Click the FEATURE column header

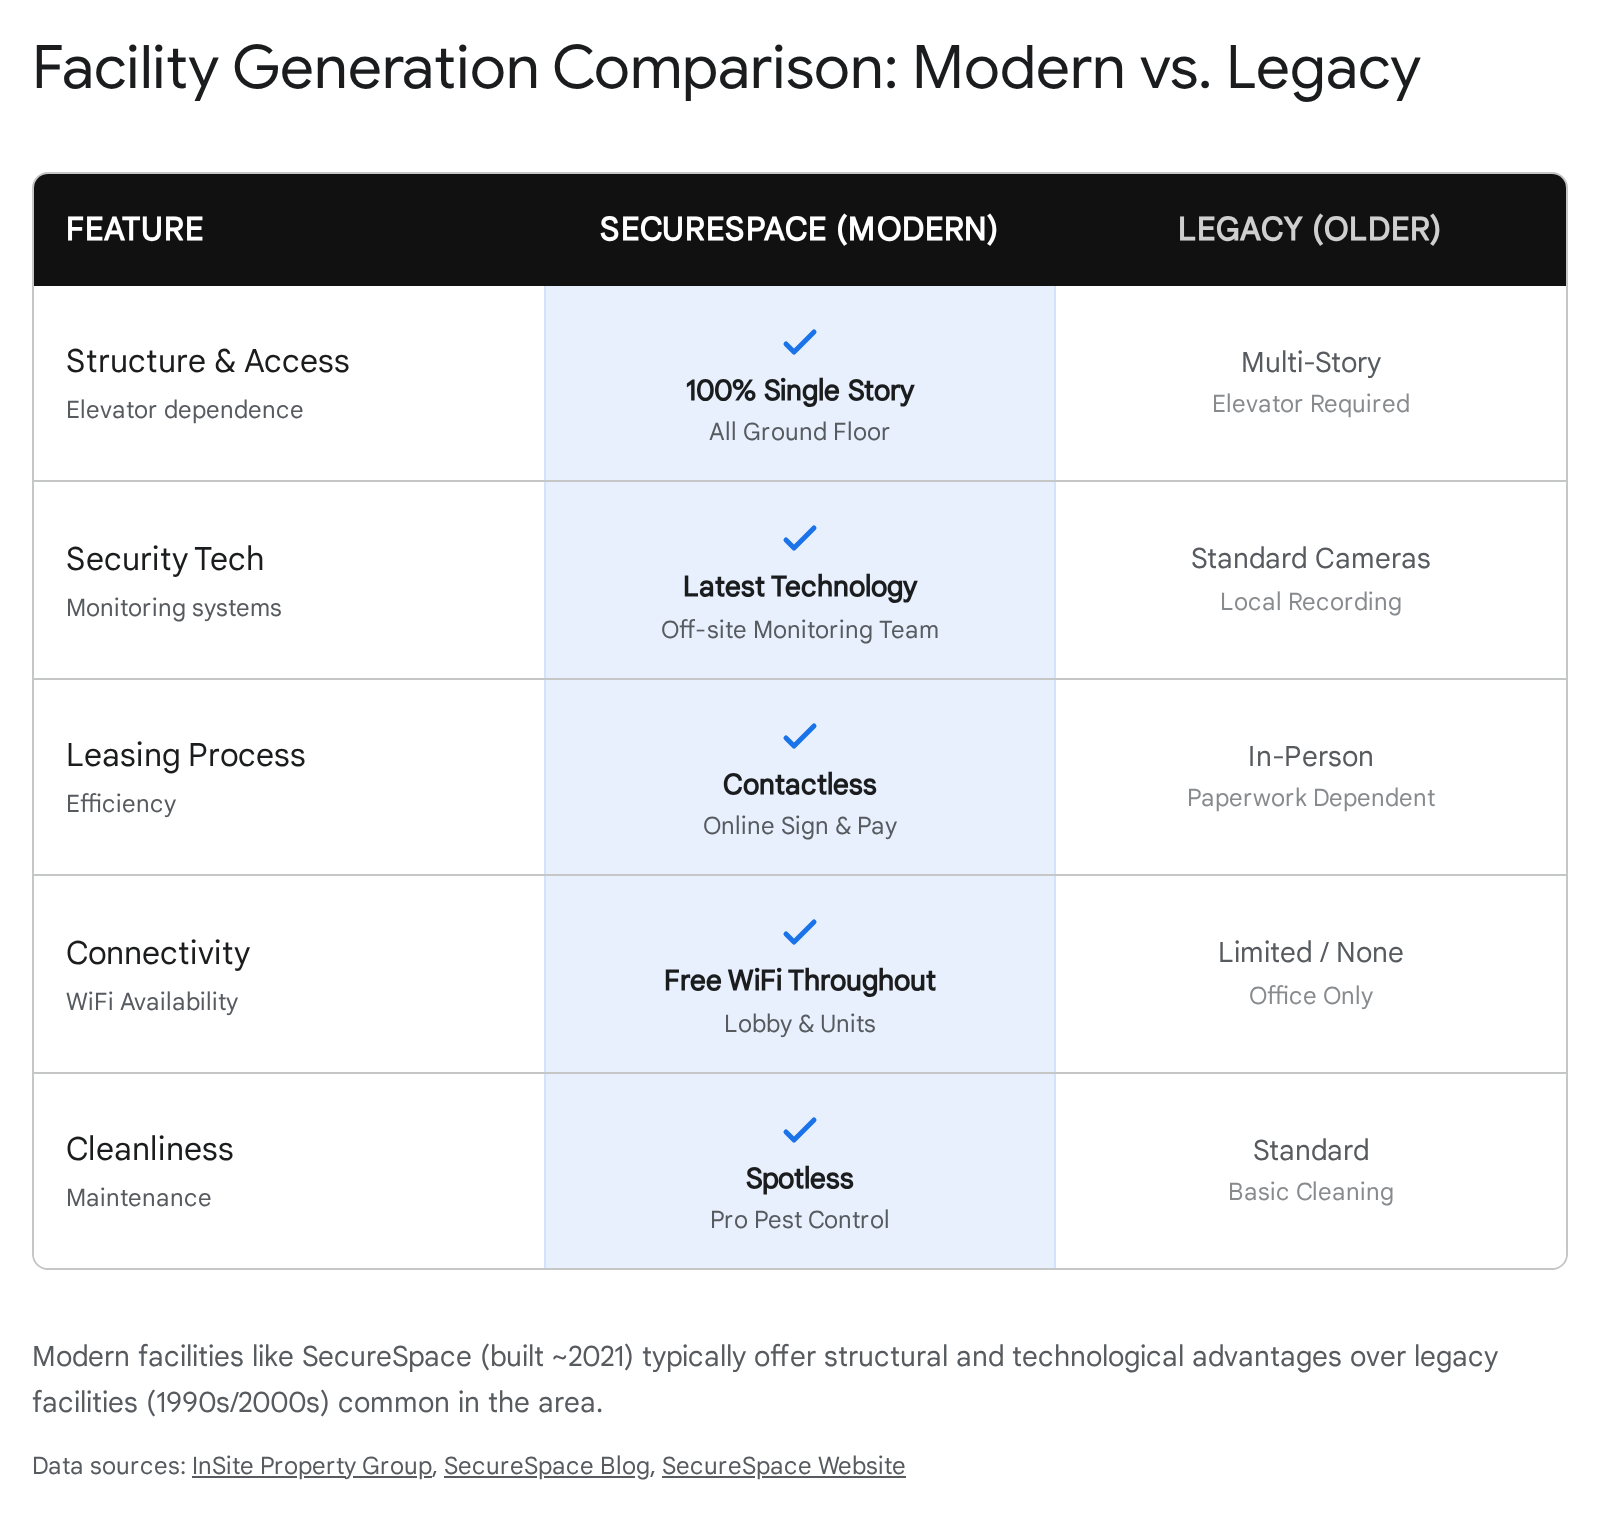(135, 229)
